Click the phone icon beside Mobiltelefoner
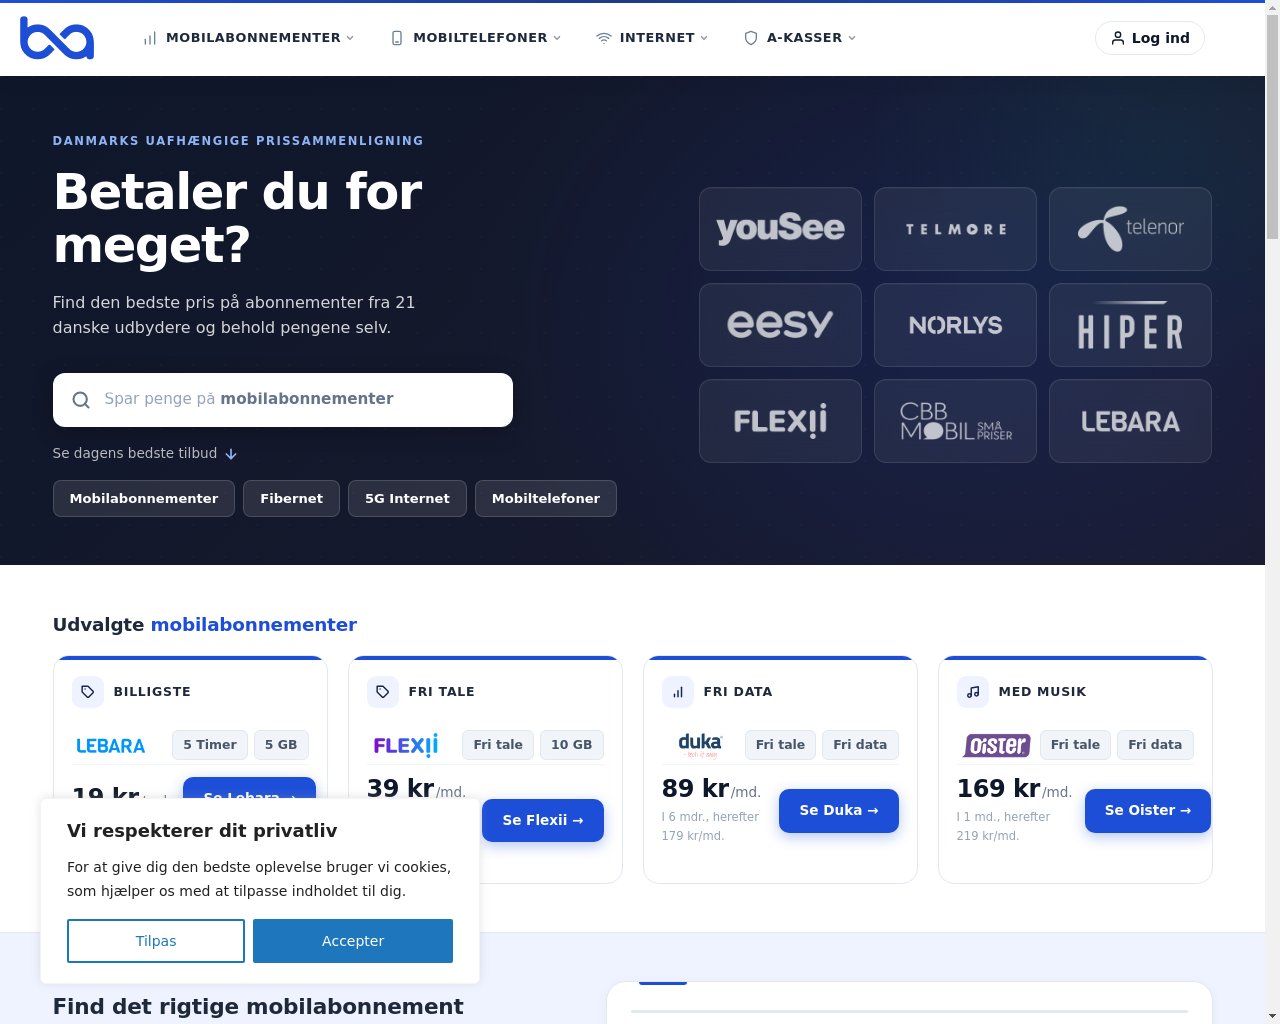Viewport: 1280px width, 1024px height. coord(397,38)
